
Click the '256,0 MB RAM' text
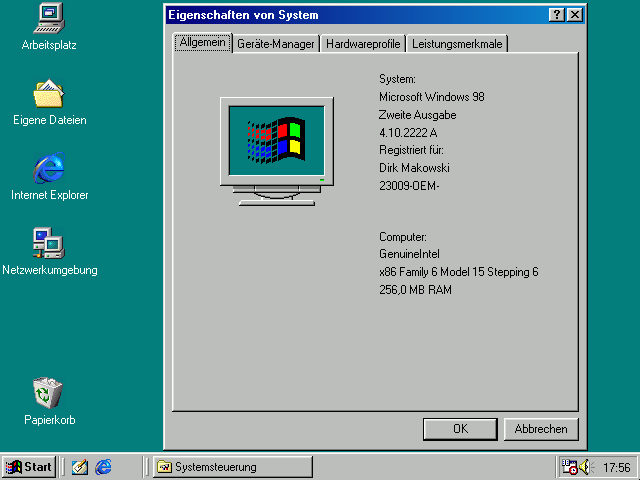415,290
